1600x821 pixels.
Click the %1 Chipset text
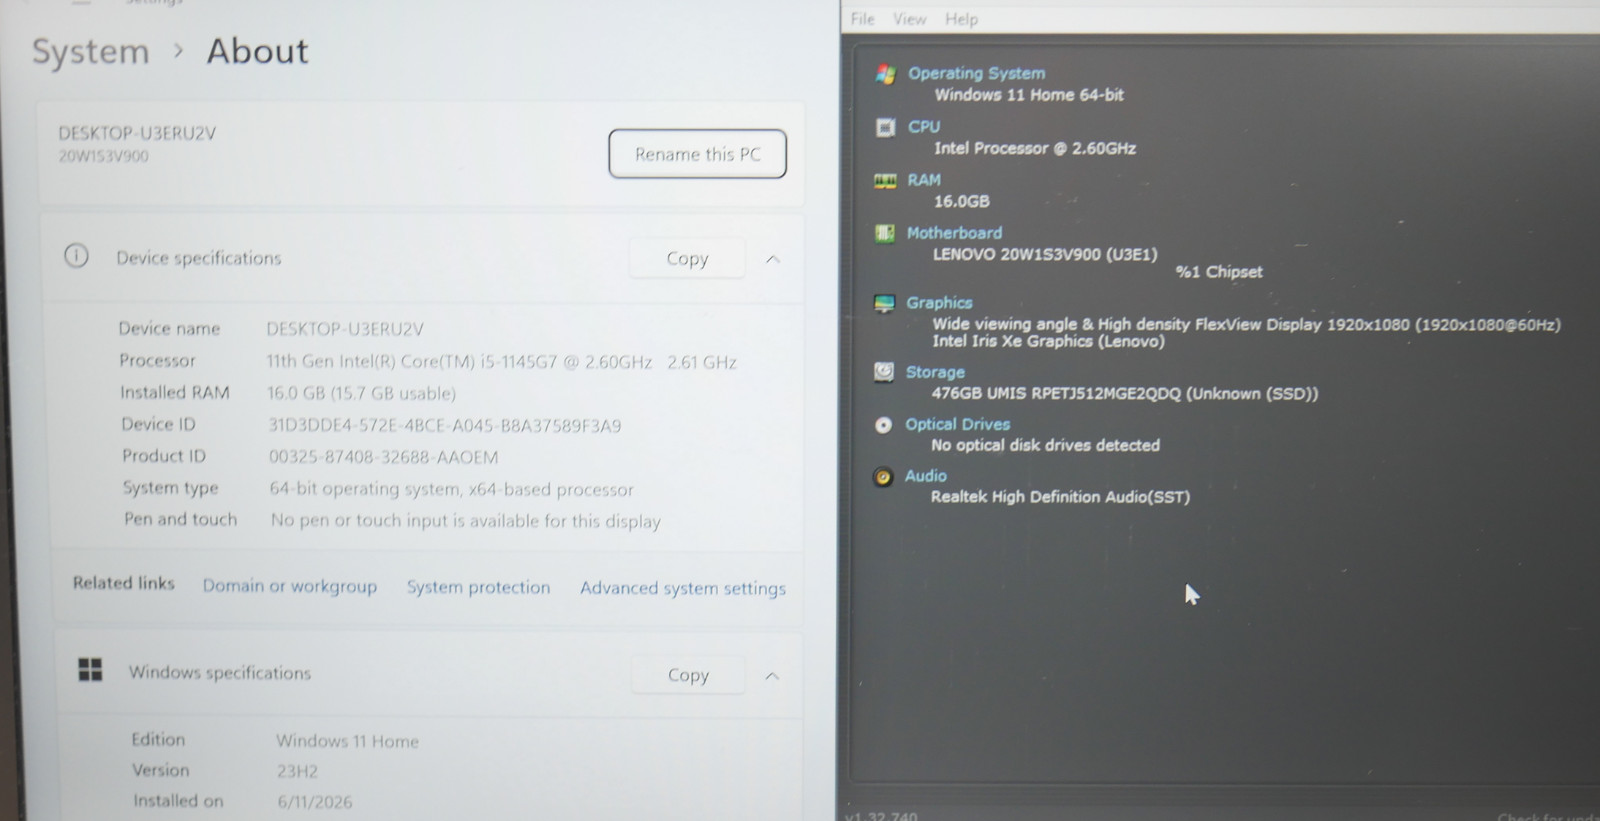[1218, 272]
